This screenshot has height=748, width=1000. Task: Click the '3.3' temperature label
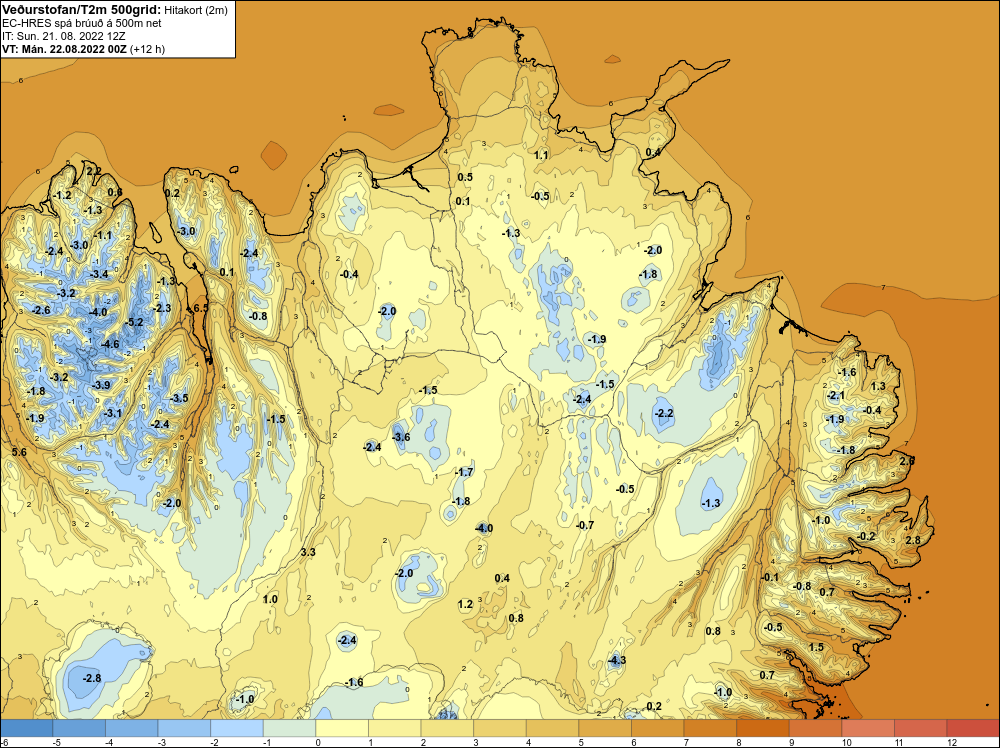[308, 552]
